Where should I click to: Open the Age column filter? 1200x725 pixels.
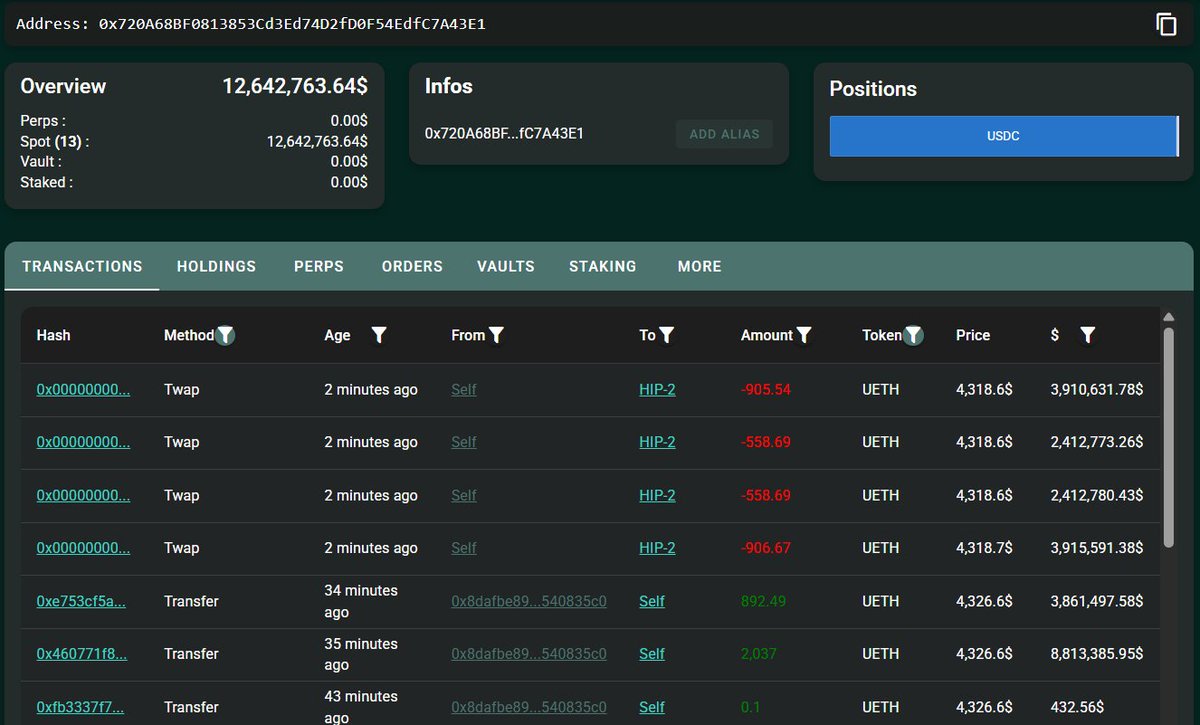(379, 336)
